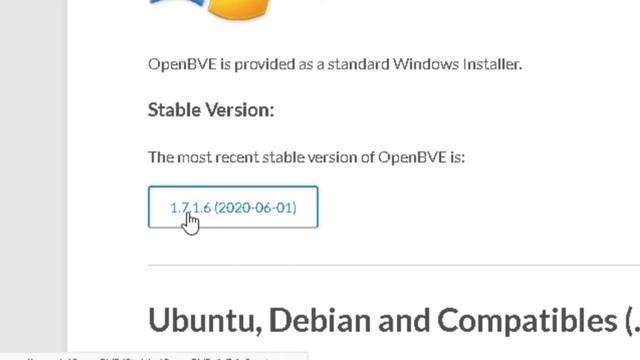The height and width of the screenshot is (360, 640).
Task: Click the orange flag portion of logo
Action: click(x=240, y=9)
